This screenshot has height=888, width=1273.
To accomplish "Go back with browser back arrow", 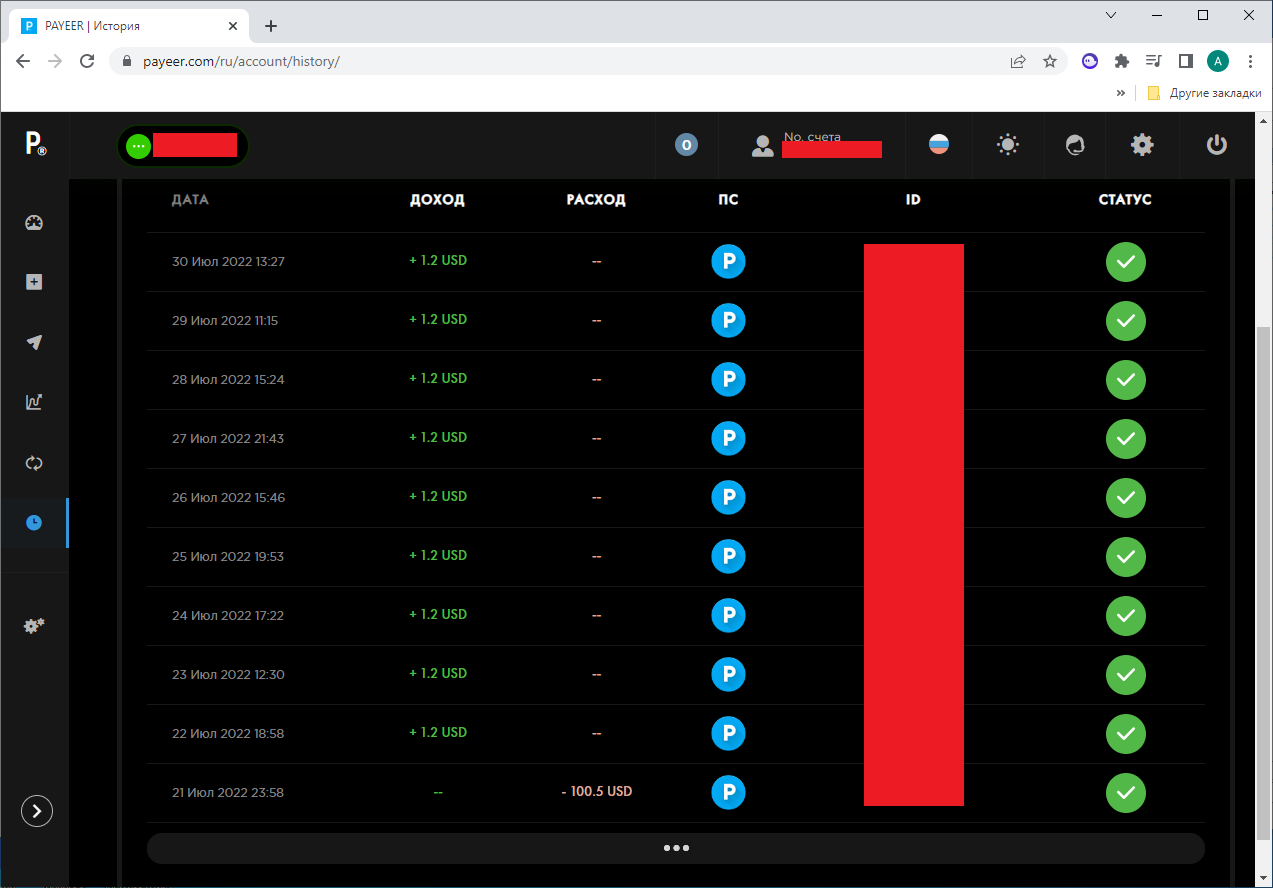I will pos(23,61).
